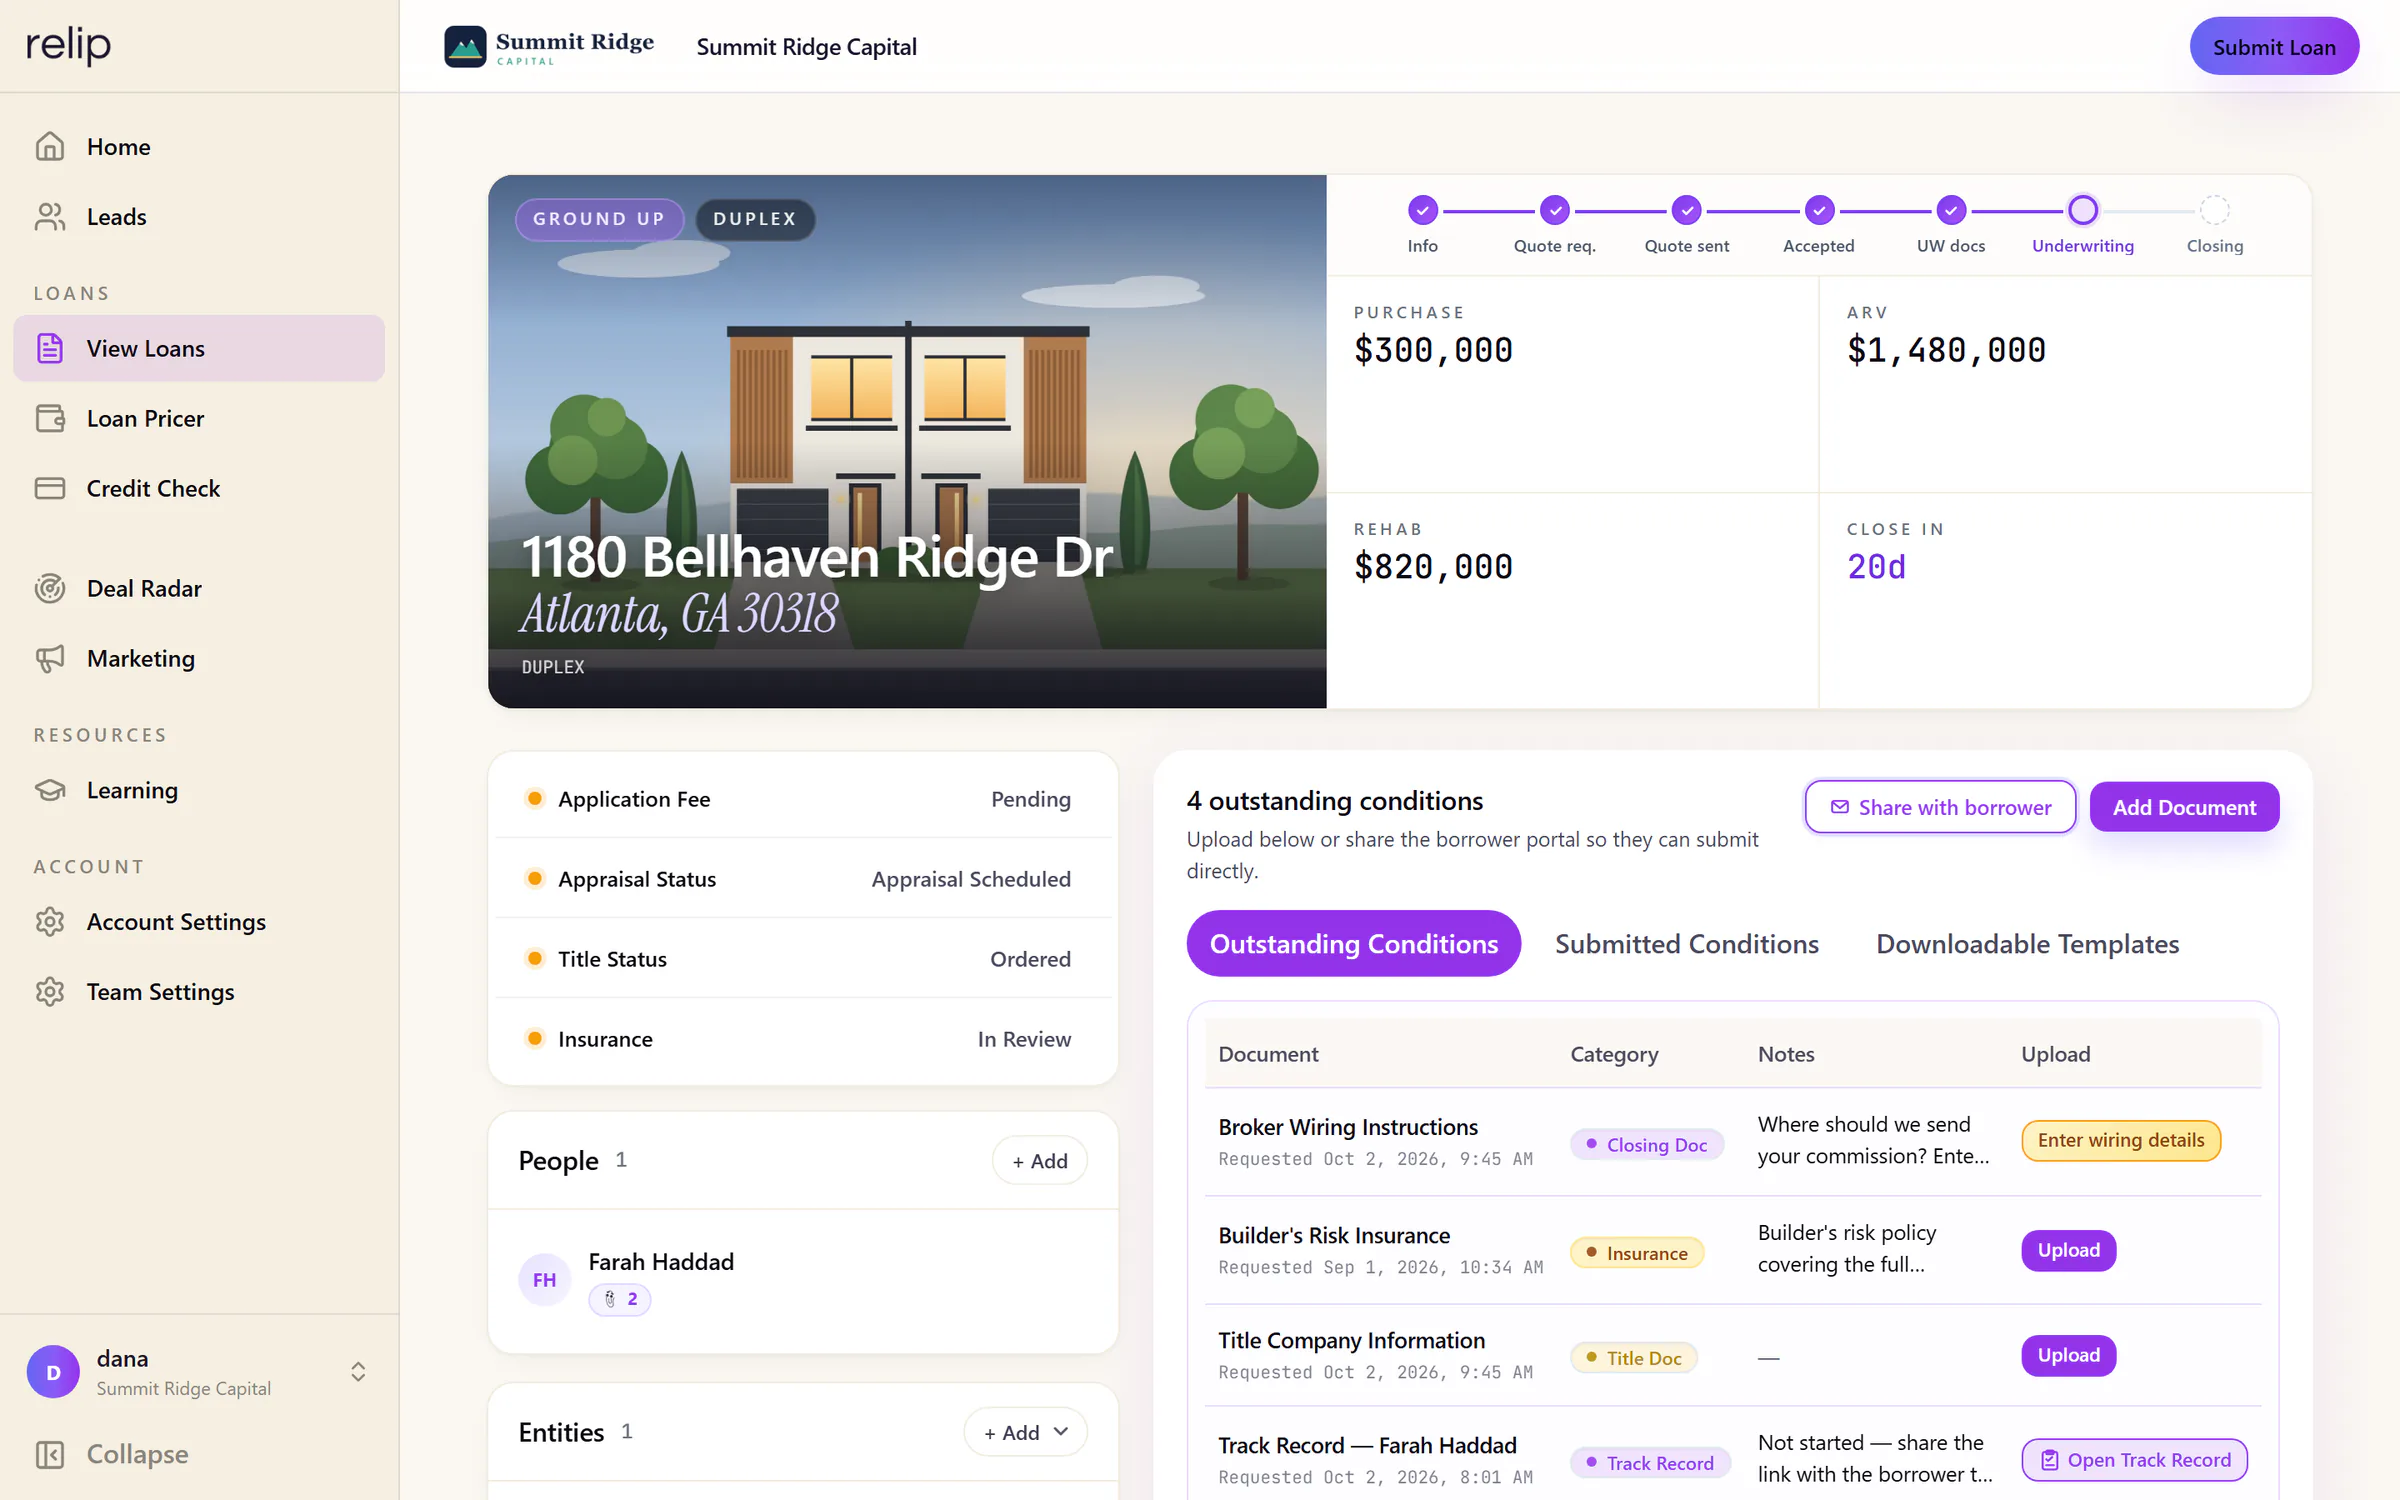Image resolution: width=2400 pixels, height=1500 pixels.
Task: Click the $1,480,000 ARV value
Action: pos(1946,350)
